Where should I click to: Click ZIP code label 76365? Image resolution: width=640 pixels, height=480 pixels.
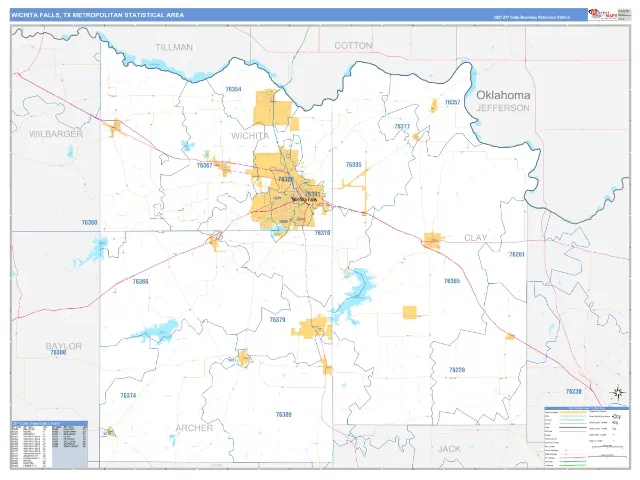[452, 281]
